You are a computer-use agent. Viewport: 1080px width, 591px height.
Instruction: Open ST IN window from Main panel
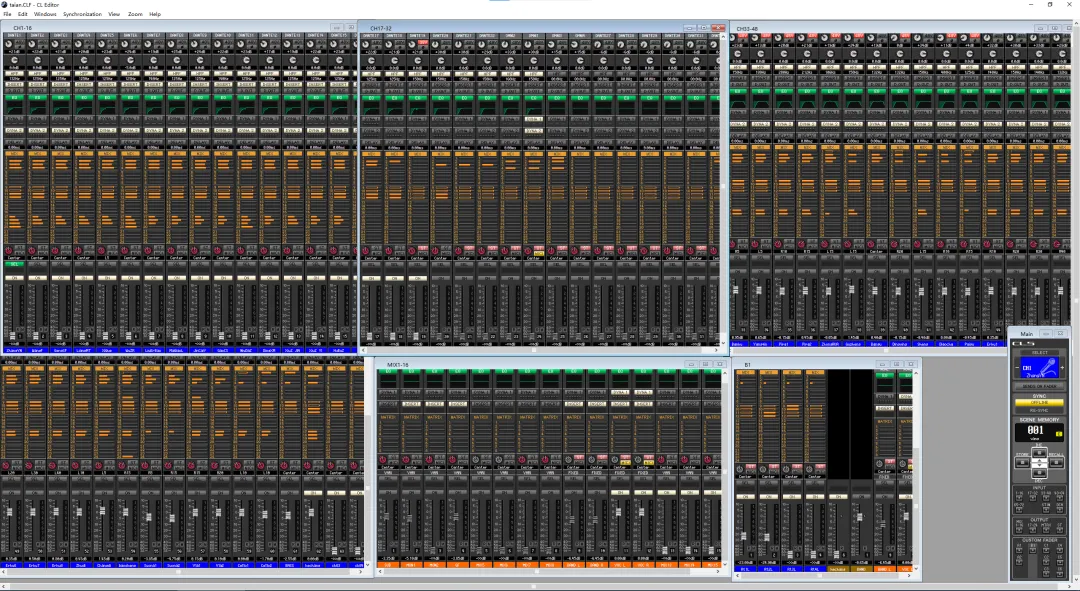pos(1046,510)
